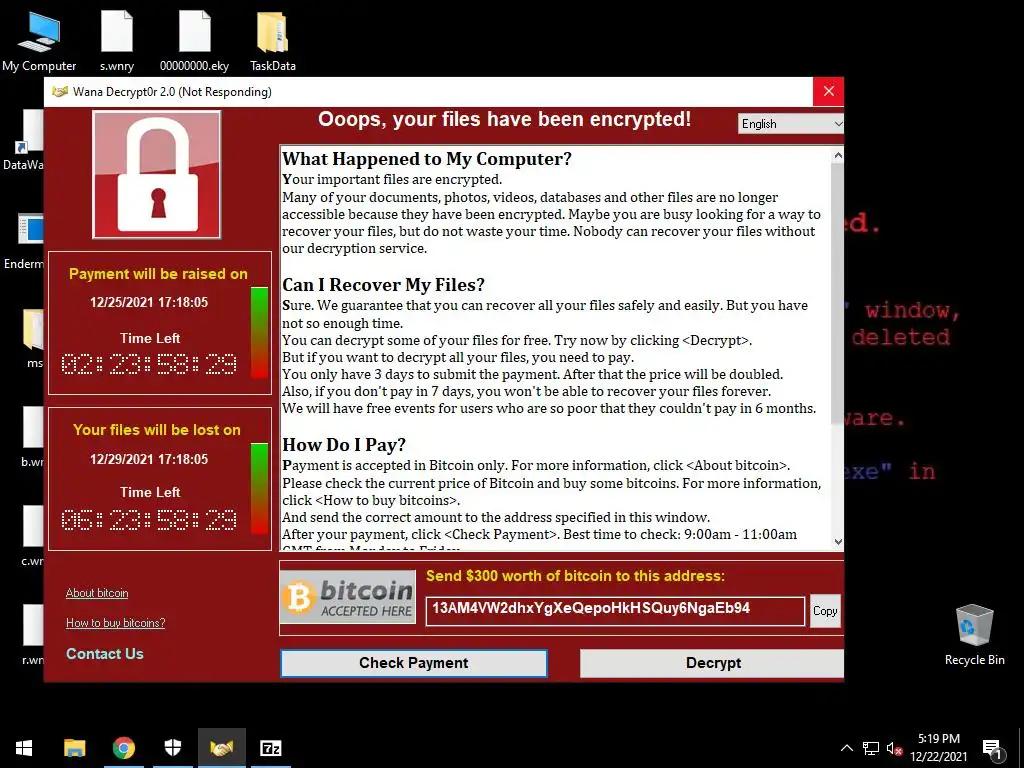Open File Explorer from taskbar
This screenshot has height=768, width=1024.
pyautogui.click(x=74, y=748)
